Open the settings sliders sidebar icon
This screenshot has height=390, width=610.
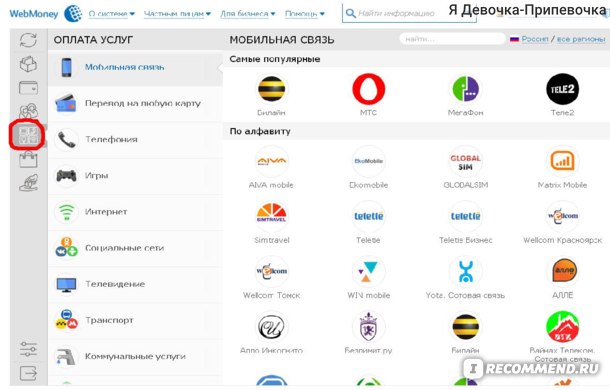28,349
